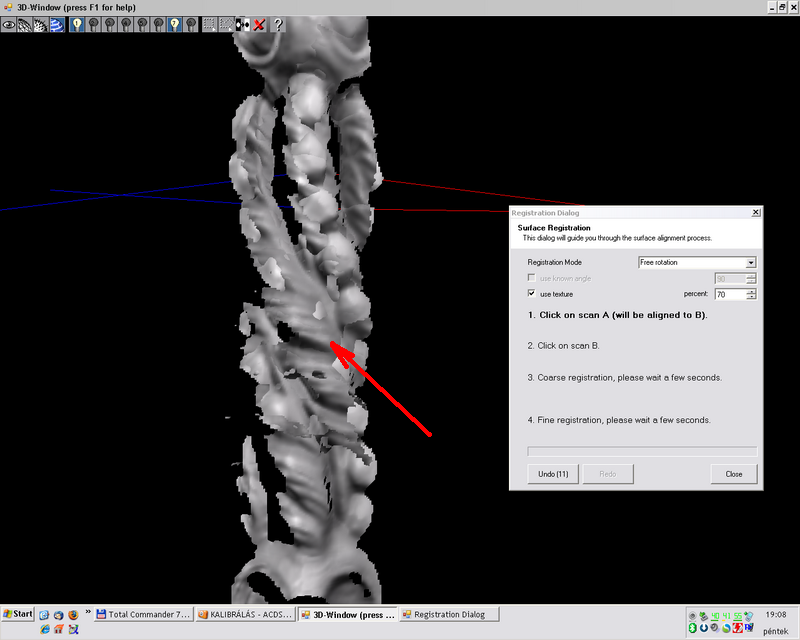Click the percent value input field
The image size is (800, 640).
(x=729, y=294)
